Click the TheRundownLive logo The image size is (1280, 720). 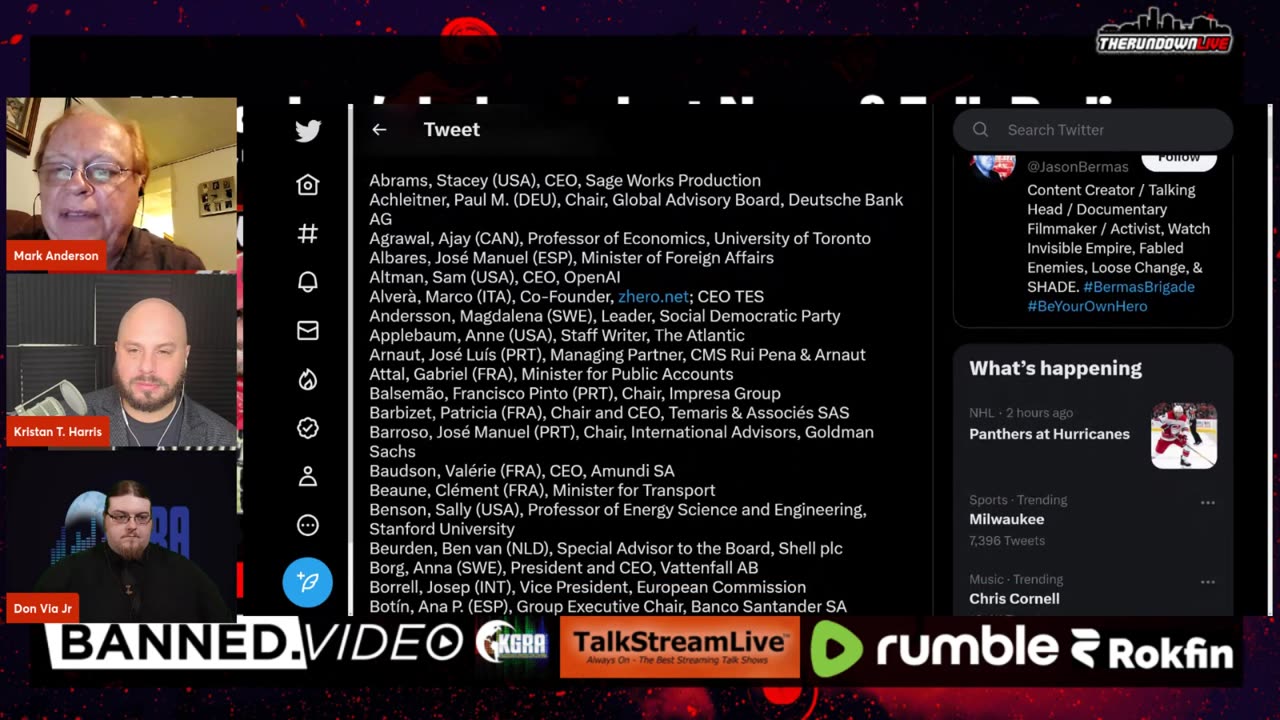pyautogui.click(x=1164, y=31)
